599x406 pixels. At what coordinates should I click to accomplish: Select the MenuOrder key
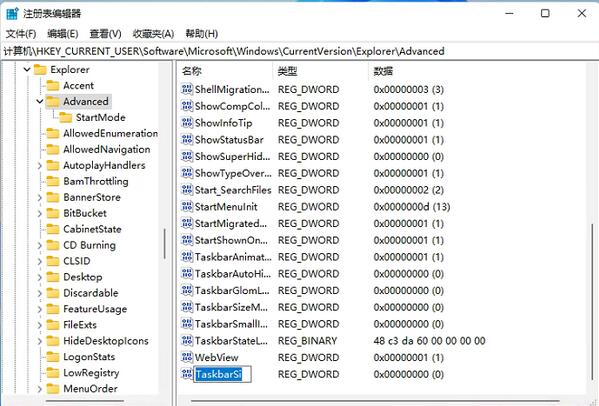click(x=90, y=389)
